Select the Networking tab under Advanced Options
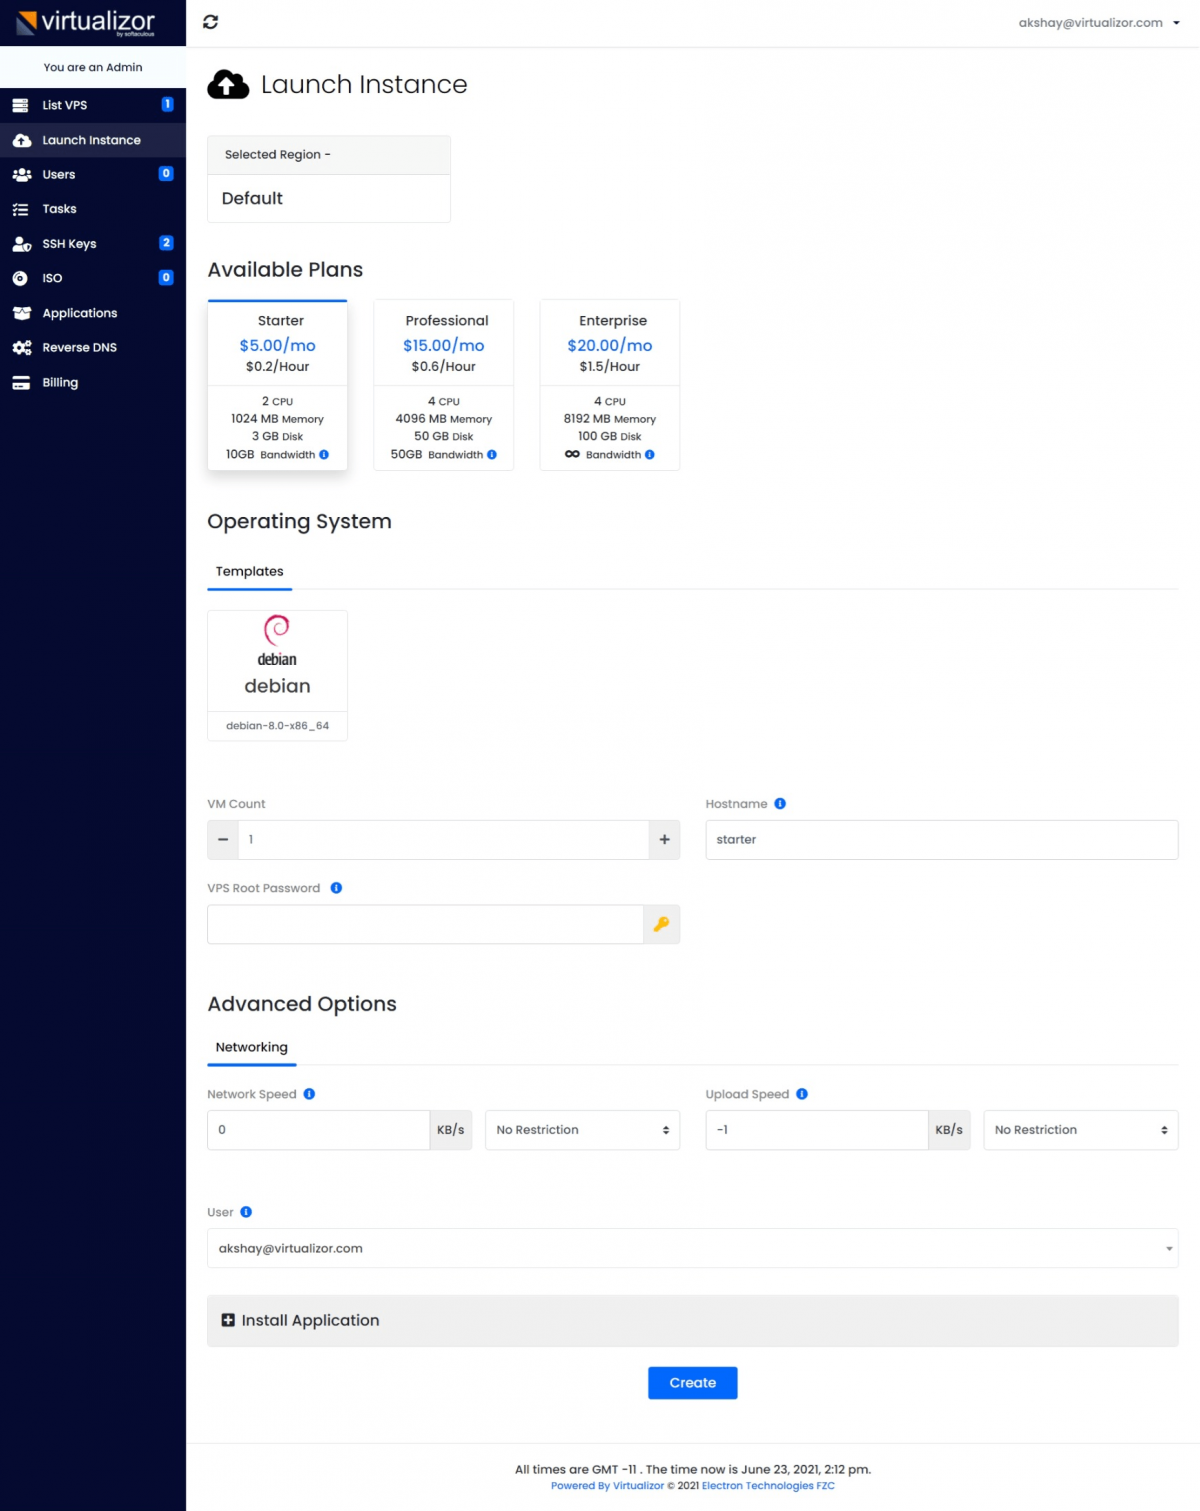The image size is (1200, 1511). click(x=251, y=1047)
